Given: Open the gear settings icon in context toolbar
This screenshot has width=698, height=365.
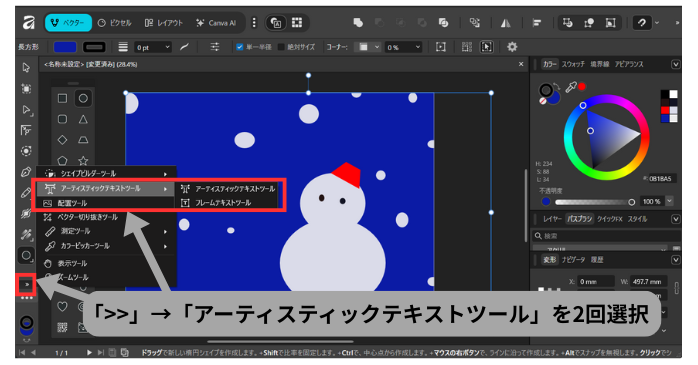Looking at the screenshot, I should (x=512, y=47).
